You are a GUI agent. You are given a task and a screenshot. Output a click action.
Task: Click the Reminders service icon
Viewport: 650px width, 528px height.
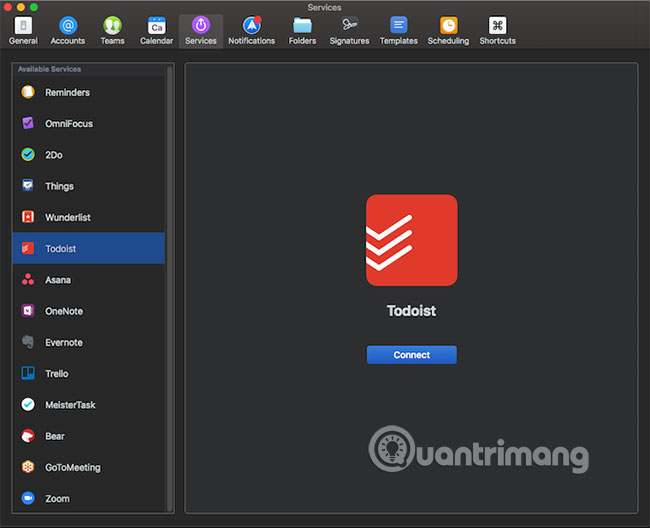point(28,92)
